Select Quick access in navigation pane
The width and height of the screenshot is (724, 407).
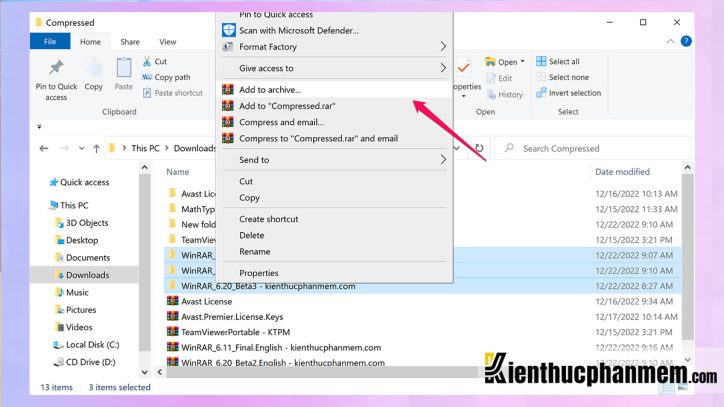point(79,182)
